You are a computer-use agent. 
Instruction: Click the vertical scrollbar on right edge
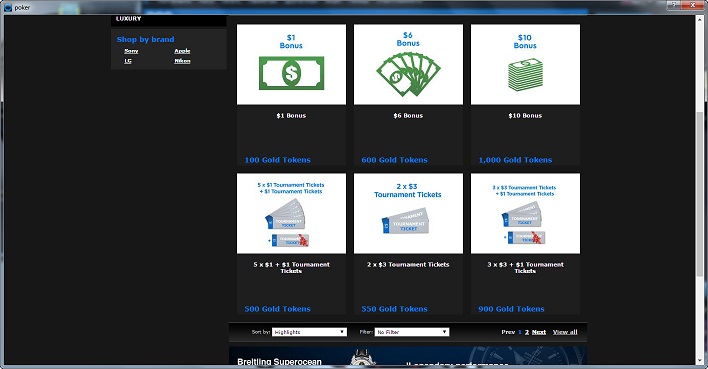700,190
